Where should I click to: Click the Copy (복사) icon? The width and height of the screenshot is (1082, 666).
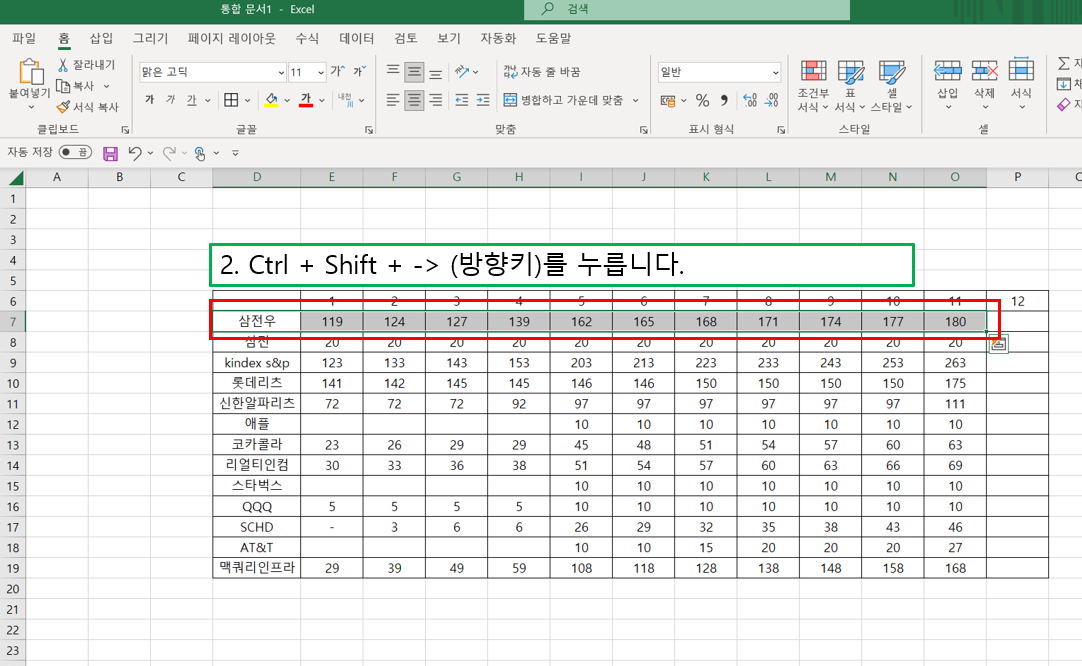63,86
